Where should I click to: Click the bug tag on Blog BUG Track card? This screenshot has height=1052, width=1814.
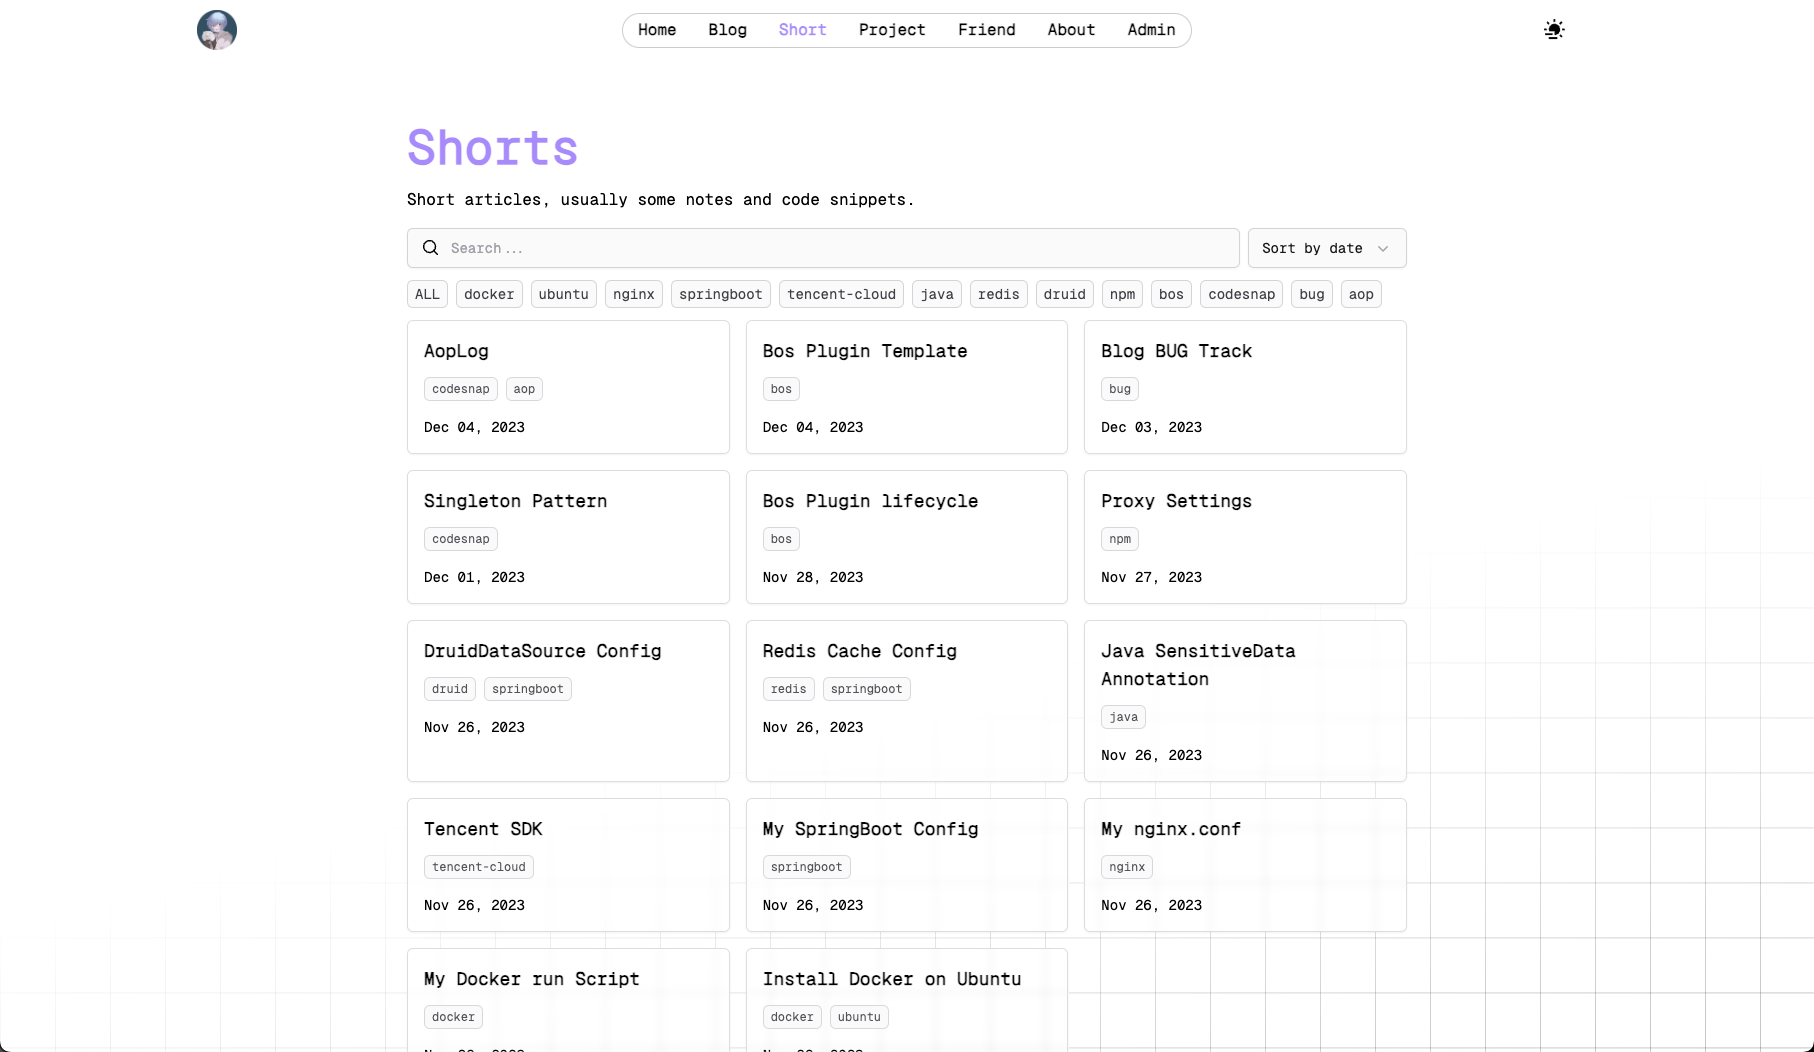(1120, 389)
